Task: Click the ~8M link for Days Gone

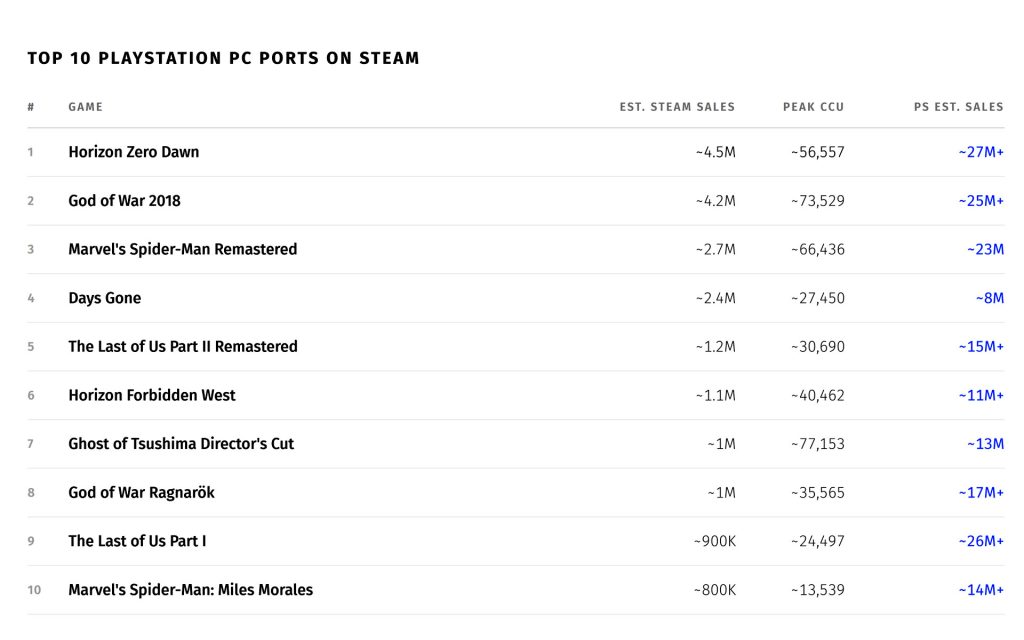Action: (989, 298)
